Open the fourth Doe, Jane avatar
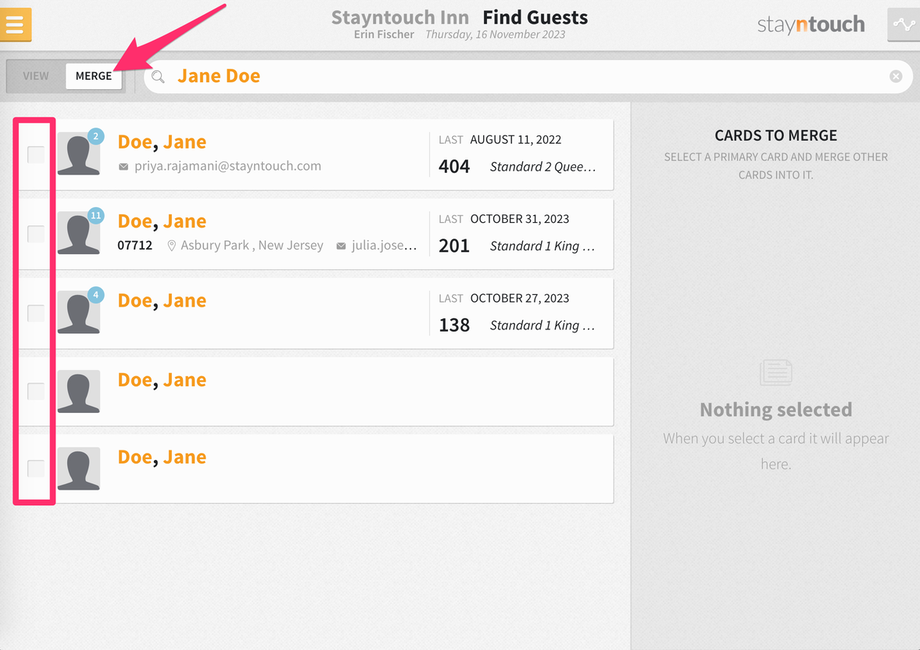 (x=79, y=391)
